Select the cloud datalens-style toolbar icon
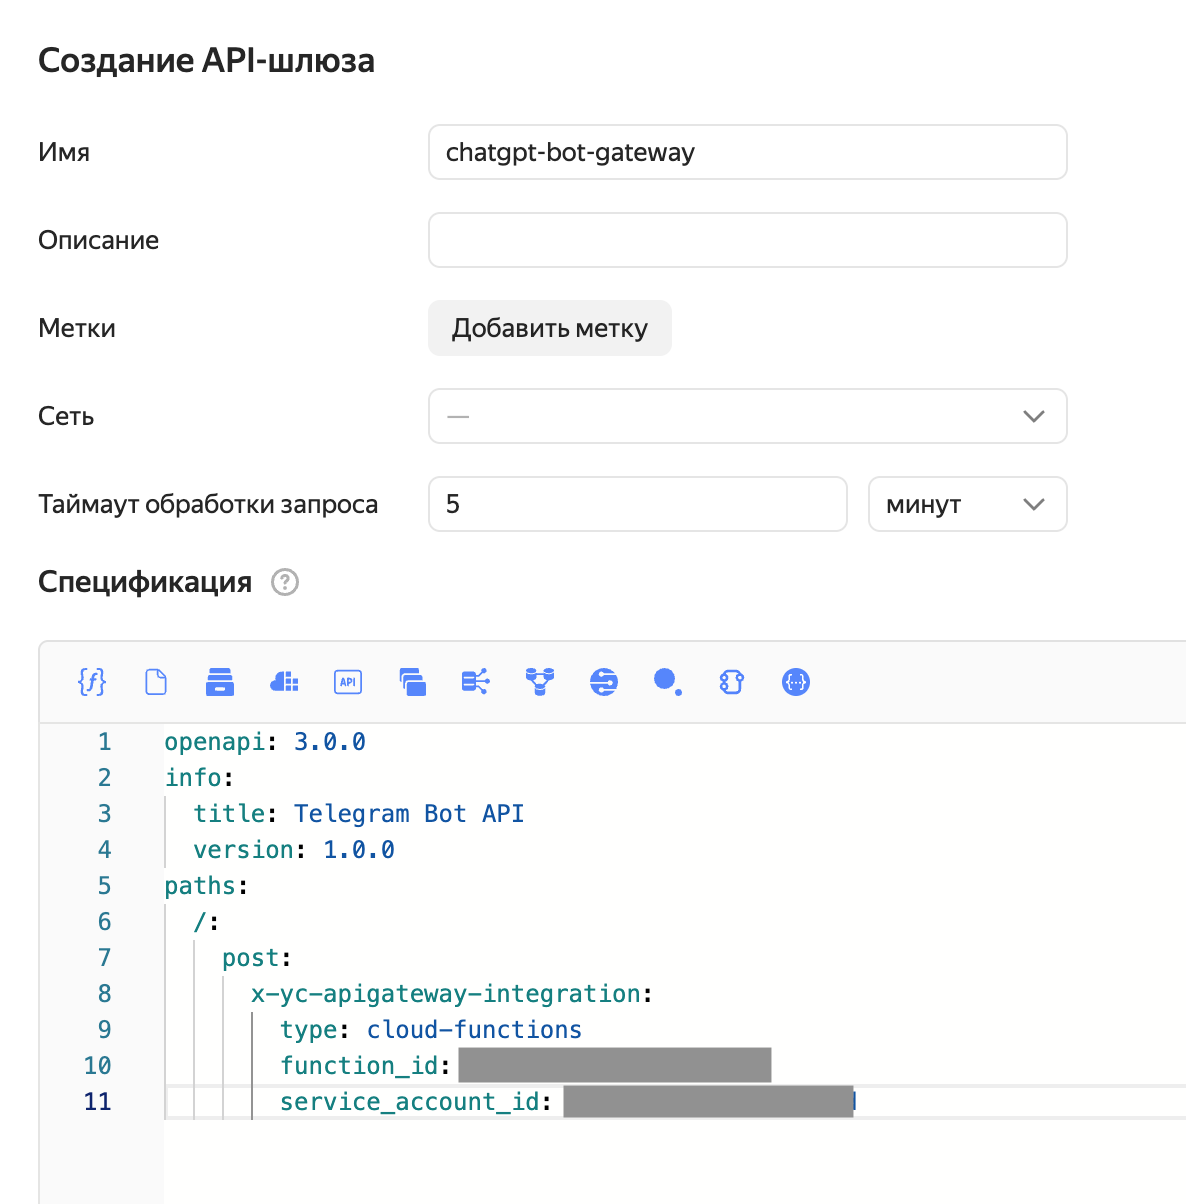Viewport: 1186px width, 1204px height. (284, 682)
